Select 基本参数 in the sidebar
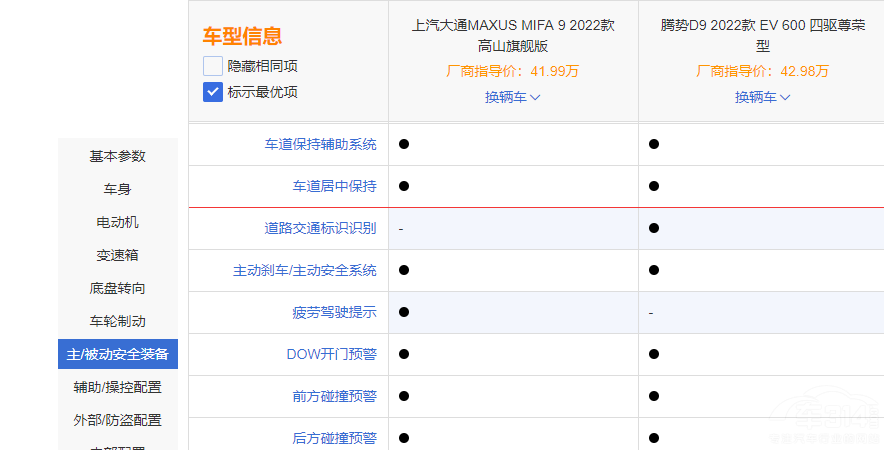 (x=117, y=156)
